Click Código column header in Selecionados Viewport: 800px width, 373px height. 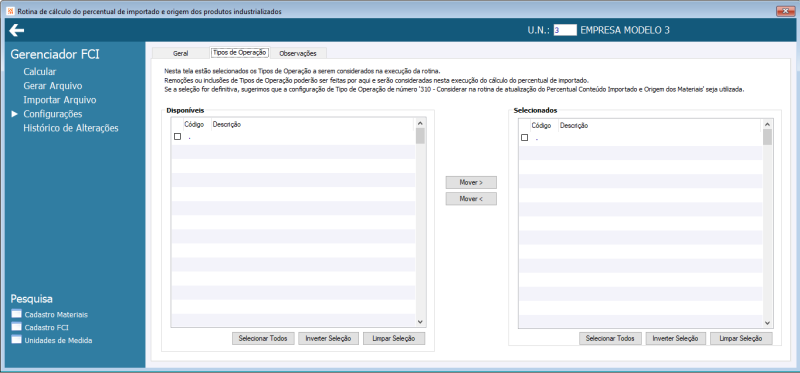pos(541,125)
